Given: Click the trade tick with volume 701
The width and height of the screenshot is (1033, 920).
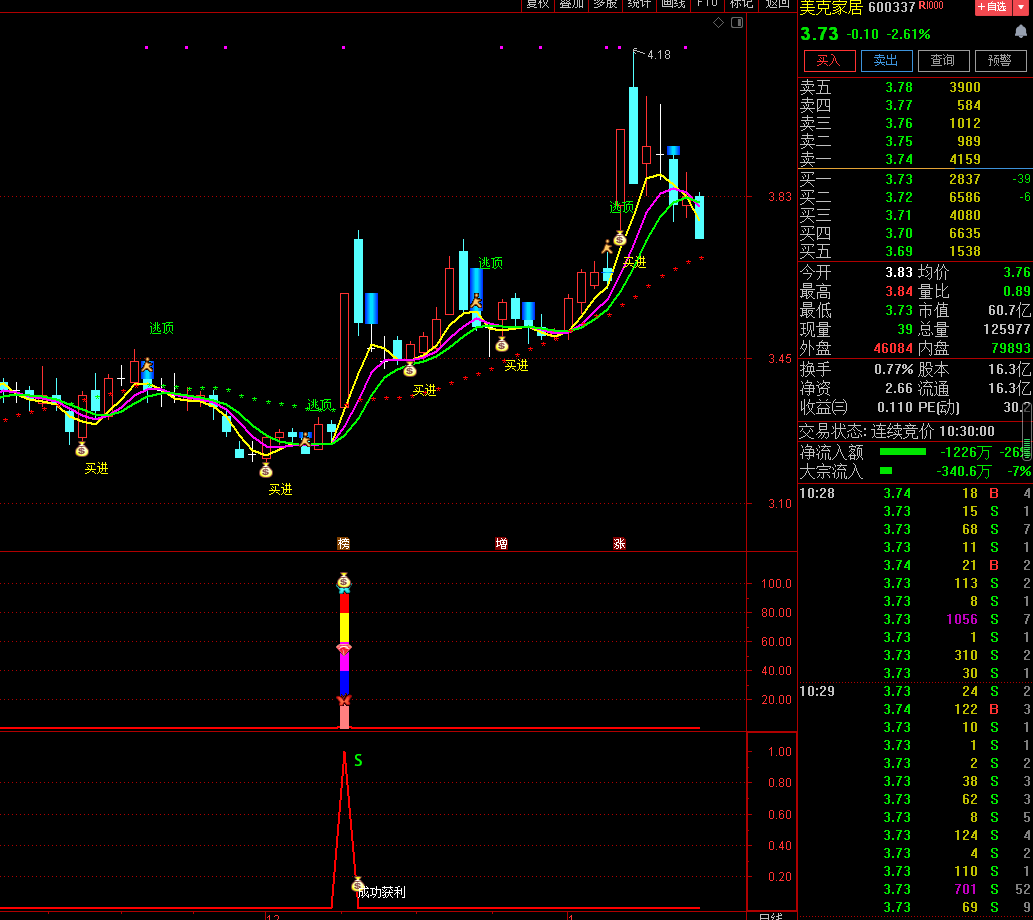Looking at the screenshot, I should 915,889.
